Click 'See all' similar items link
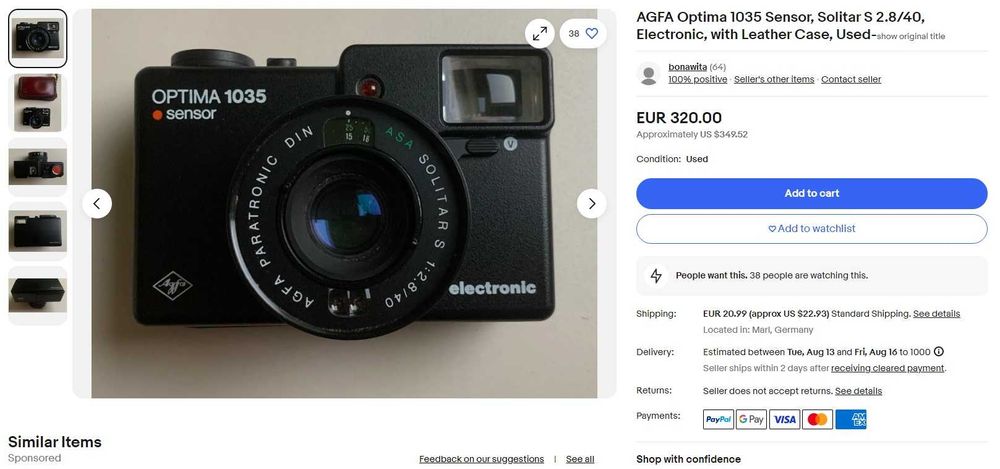This screenshot has width=1000, height=469. [x=580, y=459]
